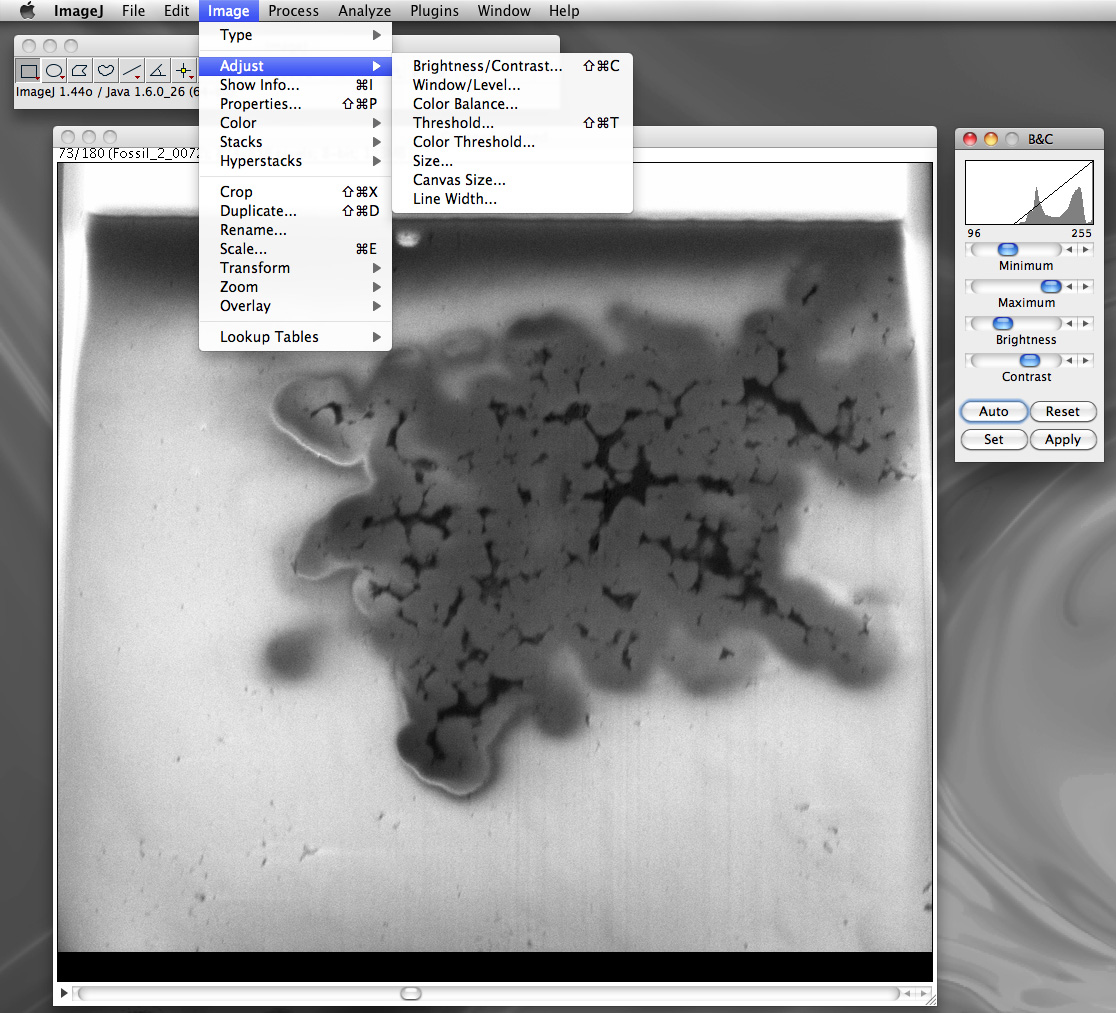This screenshot has width=1116, height=1013.
Task: Choose Scale... from the Image menu
Action: 295,249
